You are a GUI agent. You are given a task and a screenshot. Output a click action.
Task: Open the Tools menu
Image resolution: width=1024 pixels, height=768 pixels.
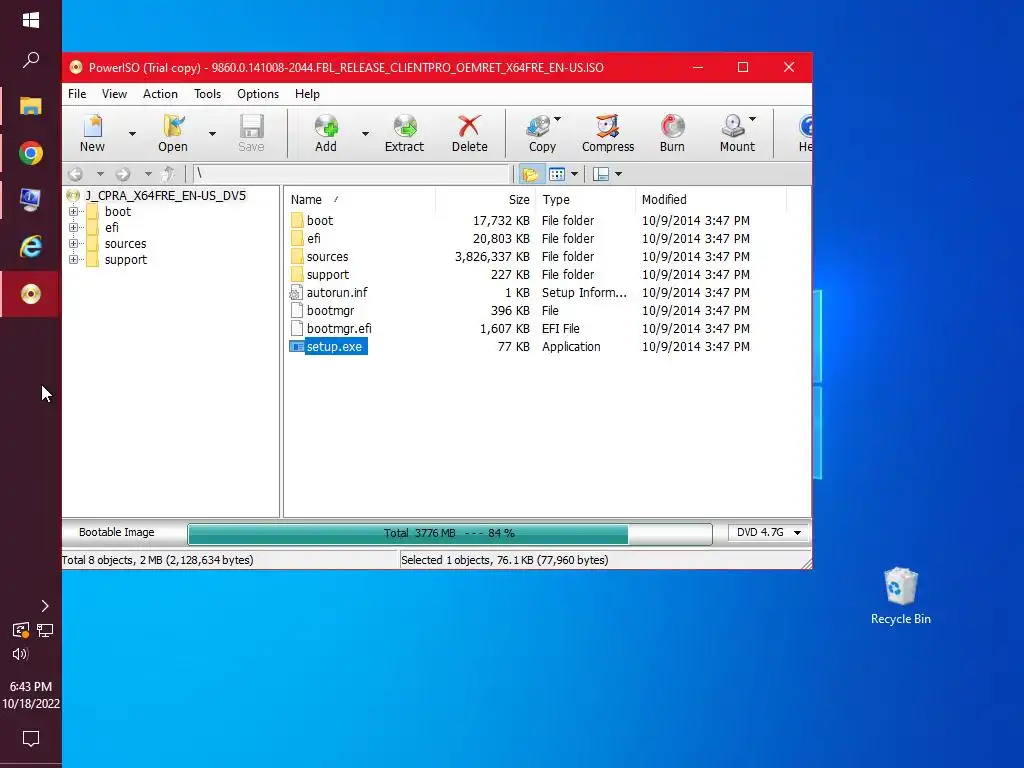pos(208,94)
